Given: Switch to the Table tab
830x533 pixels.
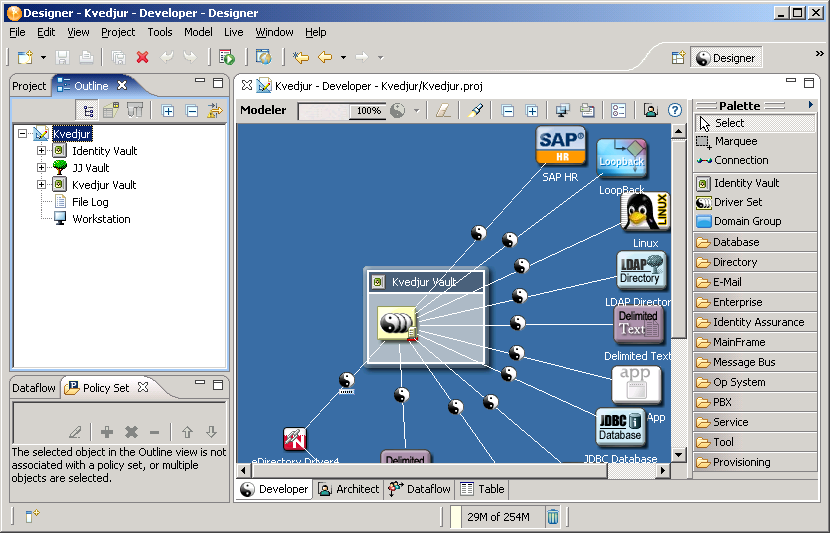Looking at the screenshot, I should click(482, 489).
